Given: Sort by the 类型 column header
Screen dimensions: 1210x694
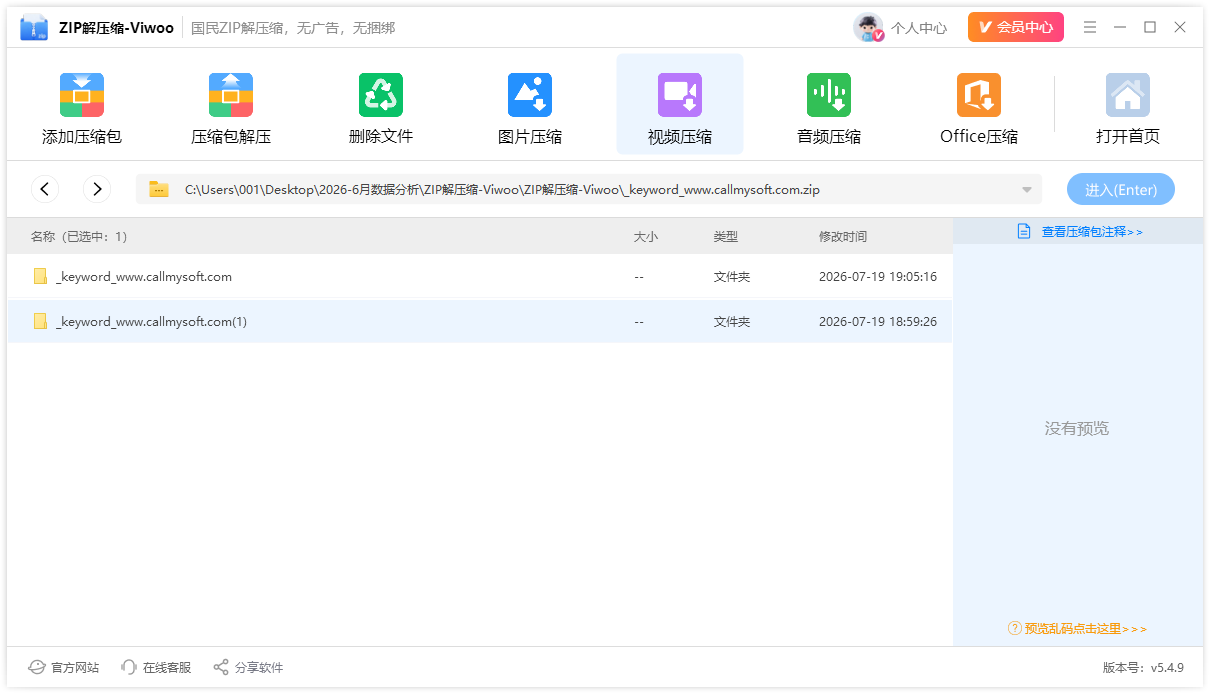Looking at the screenshot, I should [x=725, y=237].
